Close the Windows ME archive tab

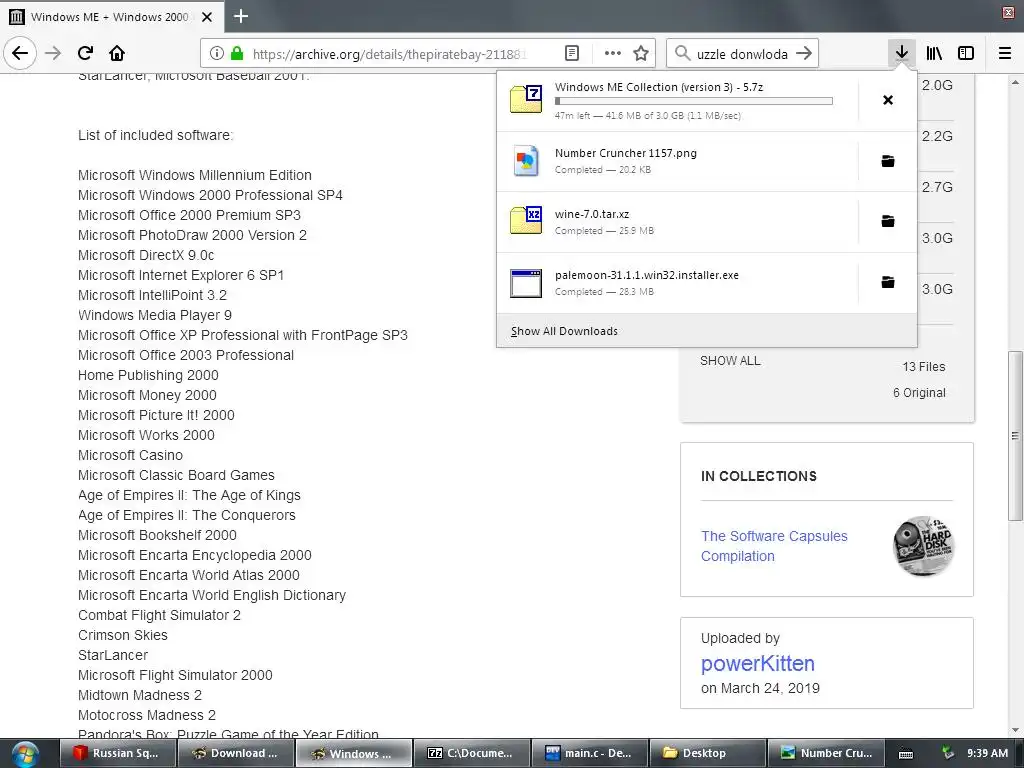point(207,17)
